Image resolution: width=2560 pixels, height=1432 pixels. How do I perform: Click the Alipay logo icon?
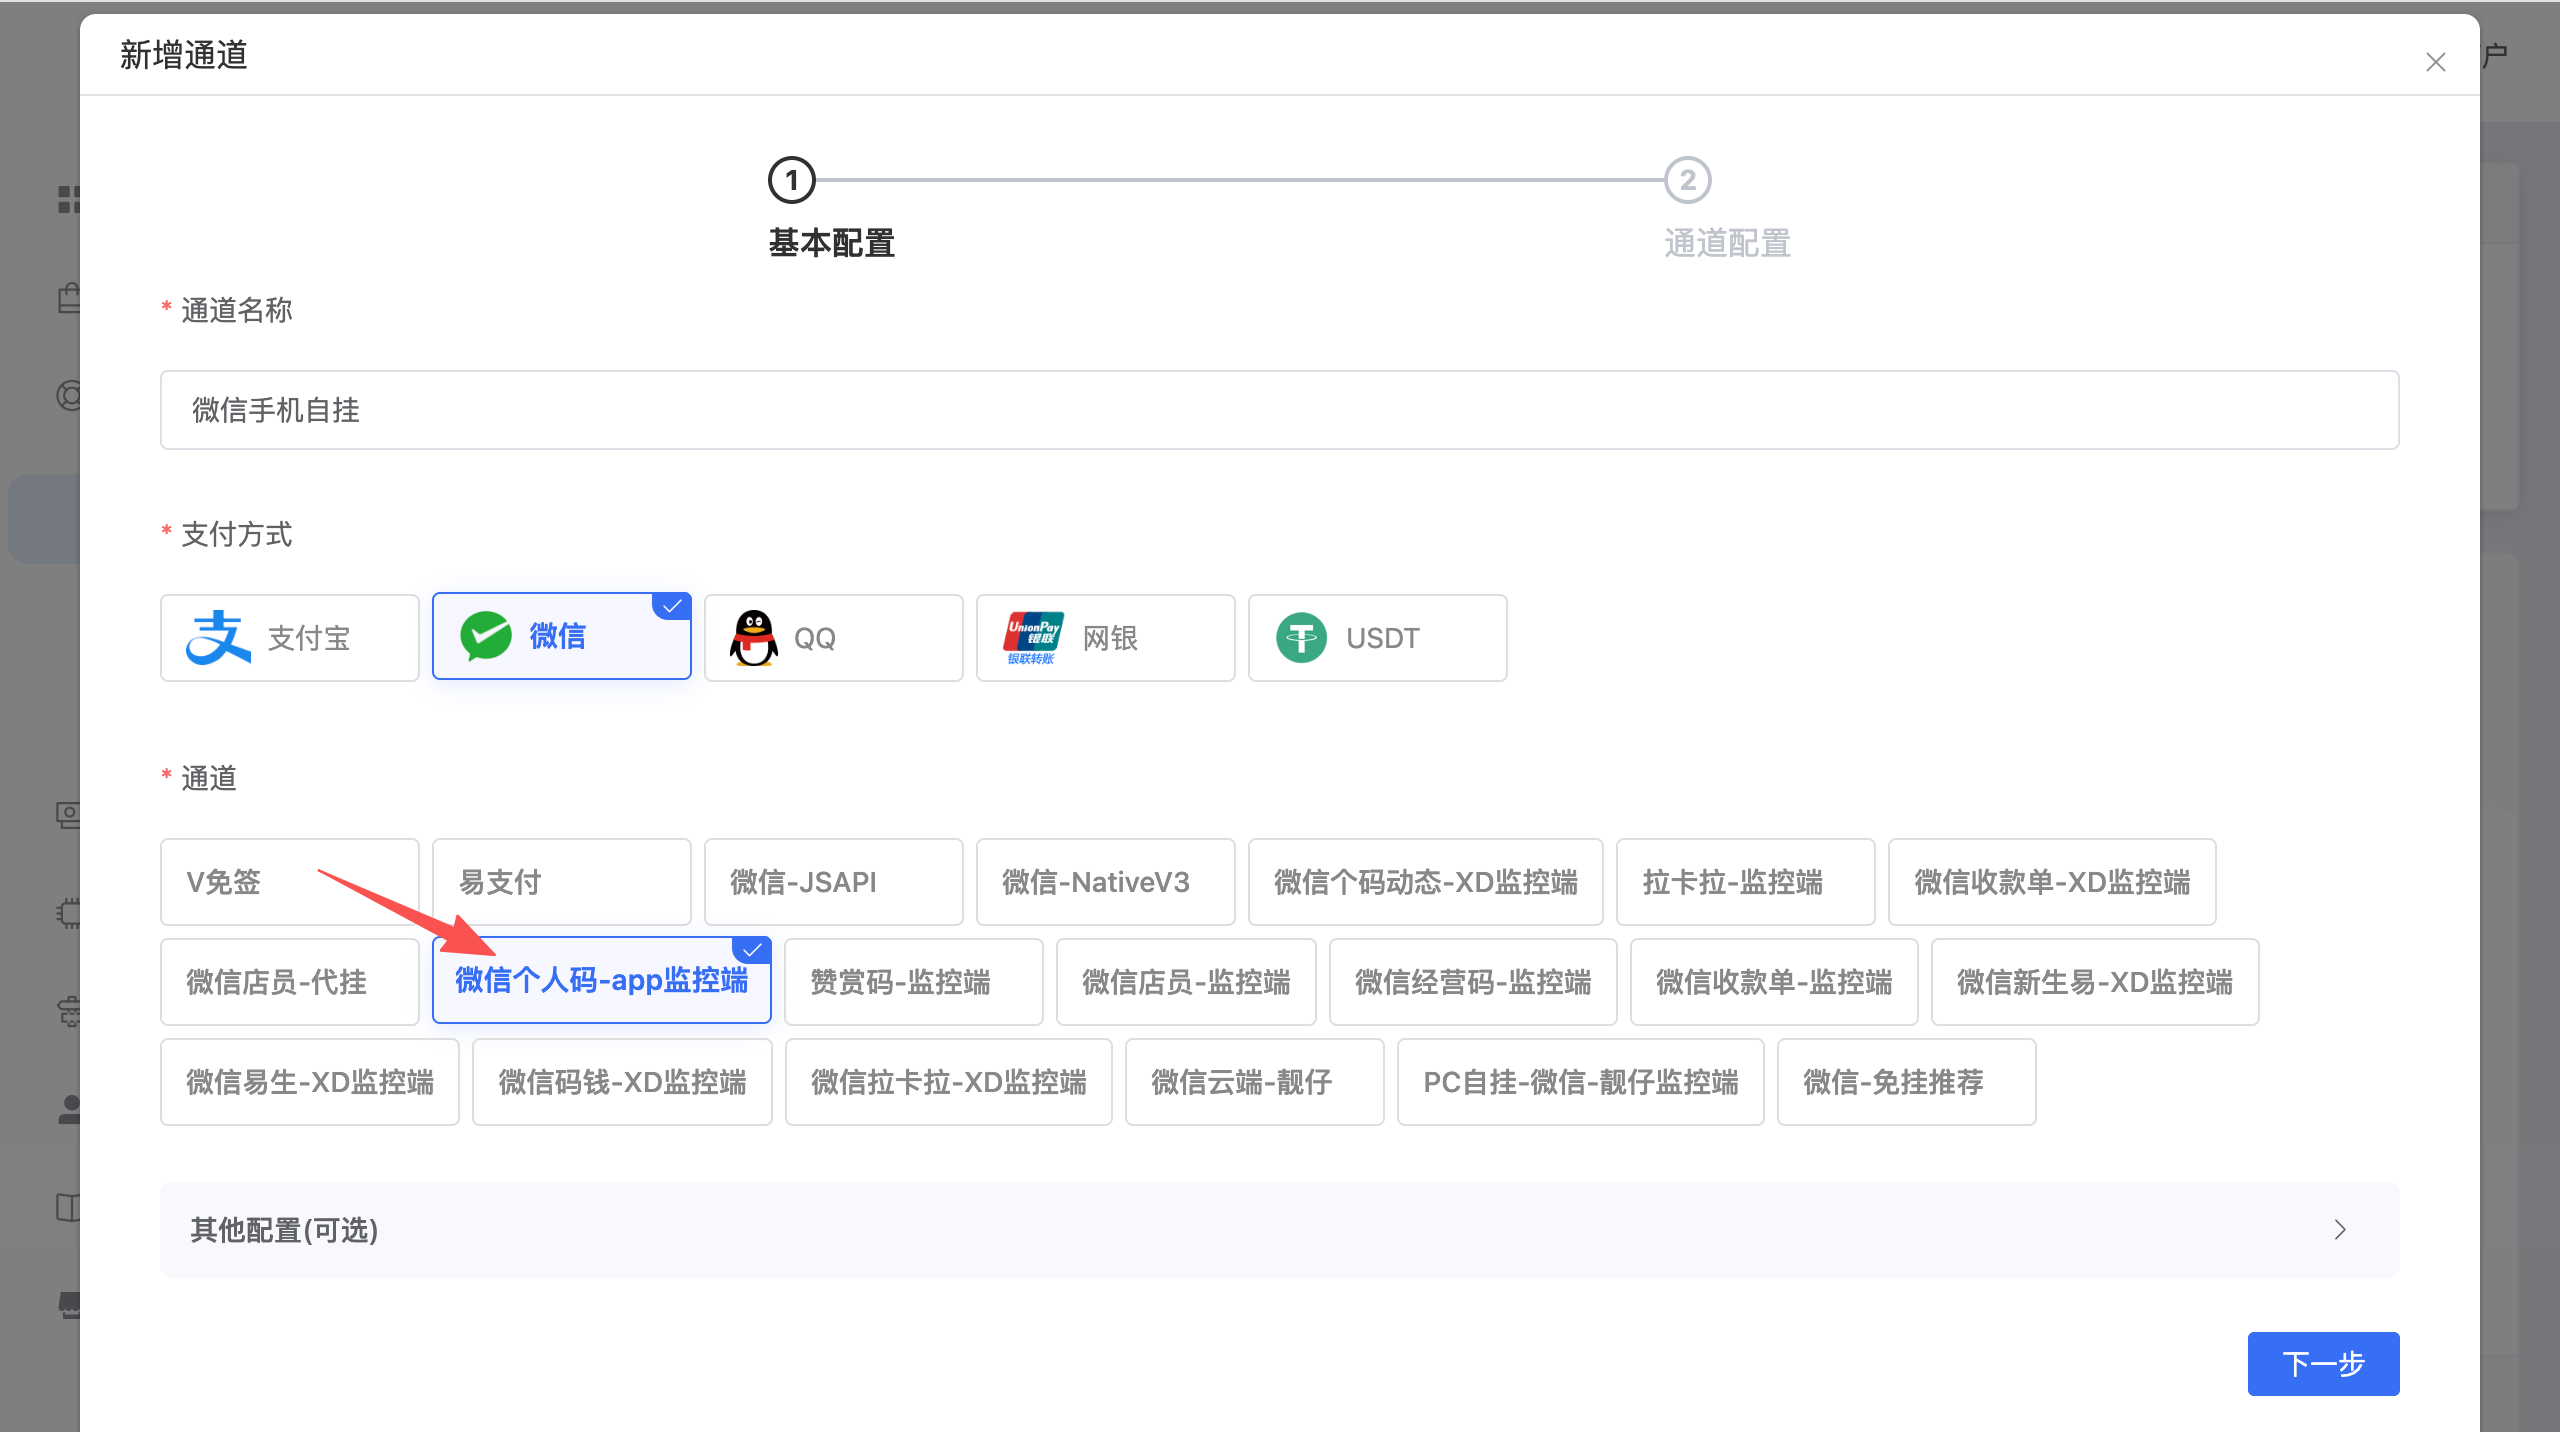point(218,638)
